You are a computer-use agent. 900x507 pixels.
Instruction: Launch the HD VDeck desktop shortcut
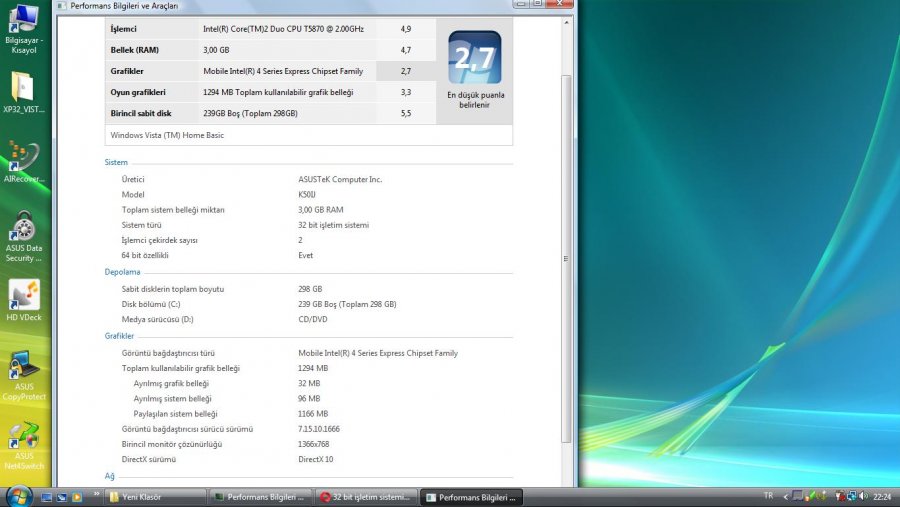(x=22, y=297)
